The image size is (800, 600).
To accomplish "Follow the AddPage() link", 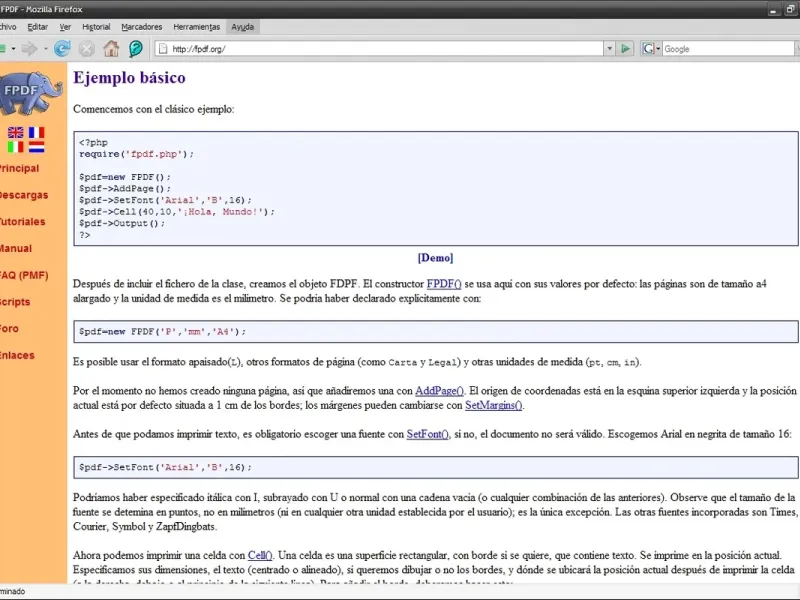I will click(x=439, y=391).
